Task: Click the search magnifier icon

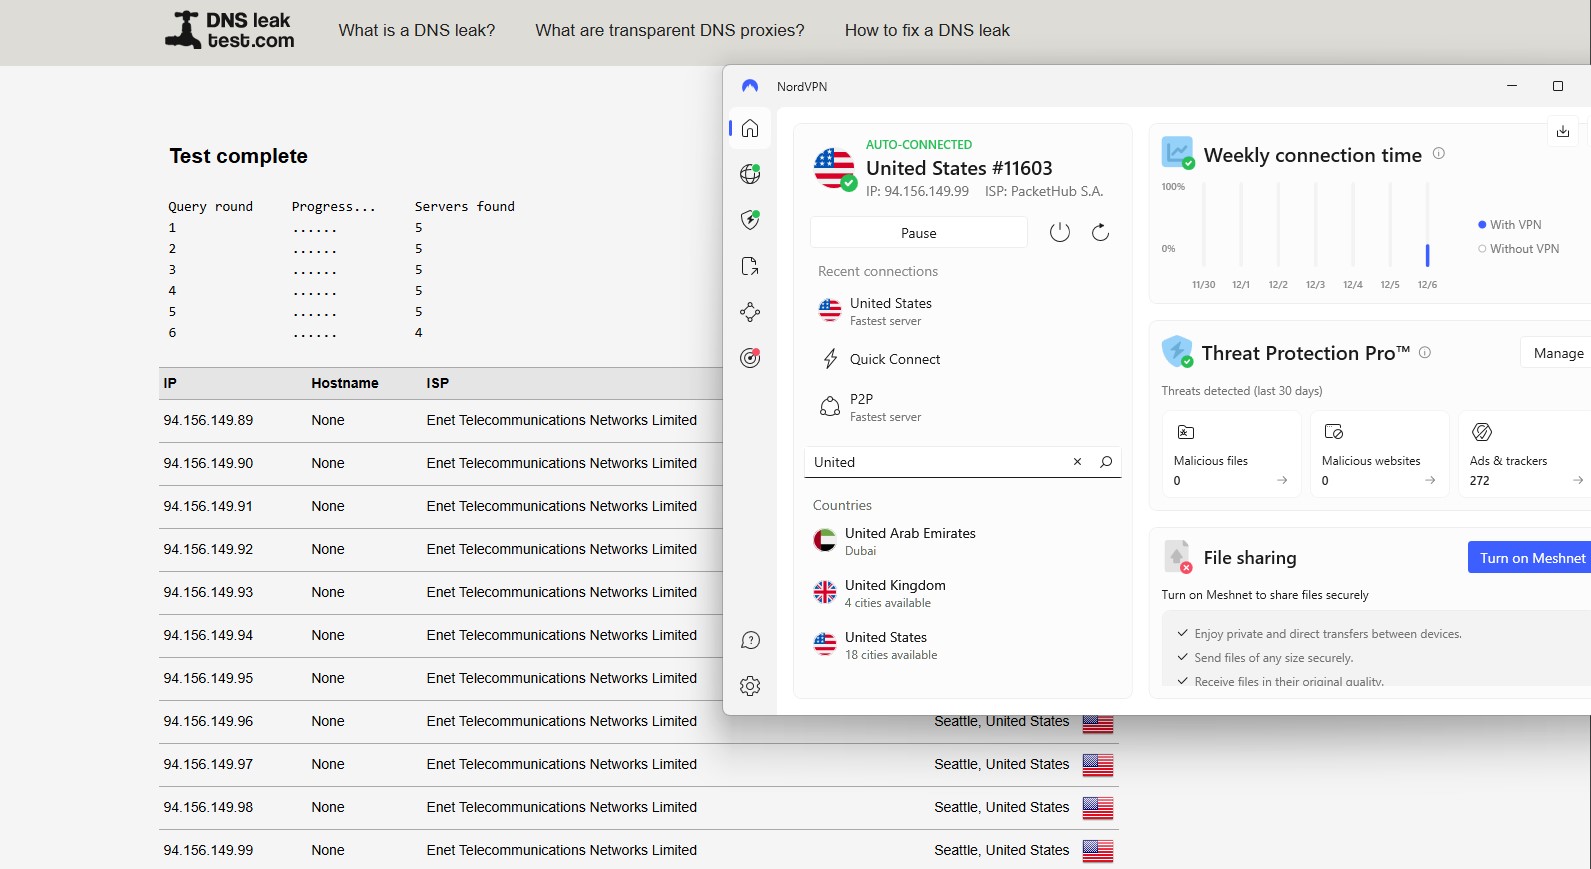Action: tap(1106, 462)
